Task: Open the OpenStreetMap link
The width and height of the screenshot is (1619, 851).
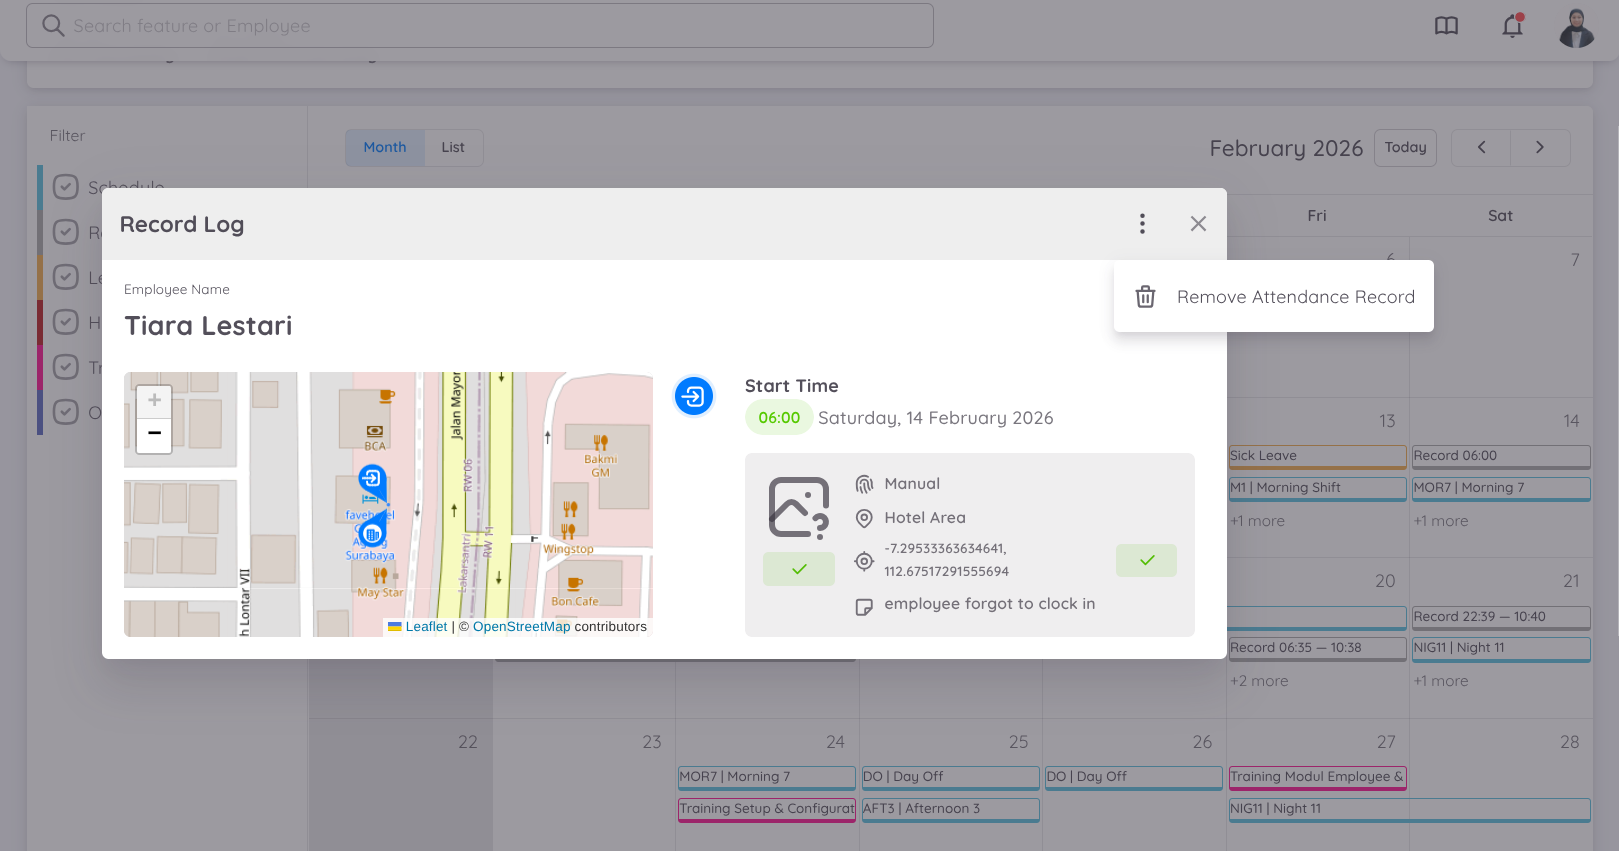Action: pyautogui.click(x=521, y=627)
